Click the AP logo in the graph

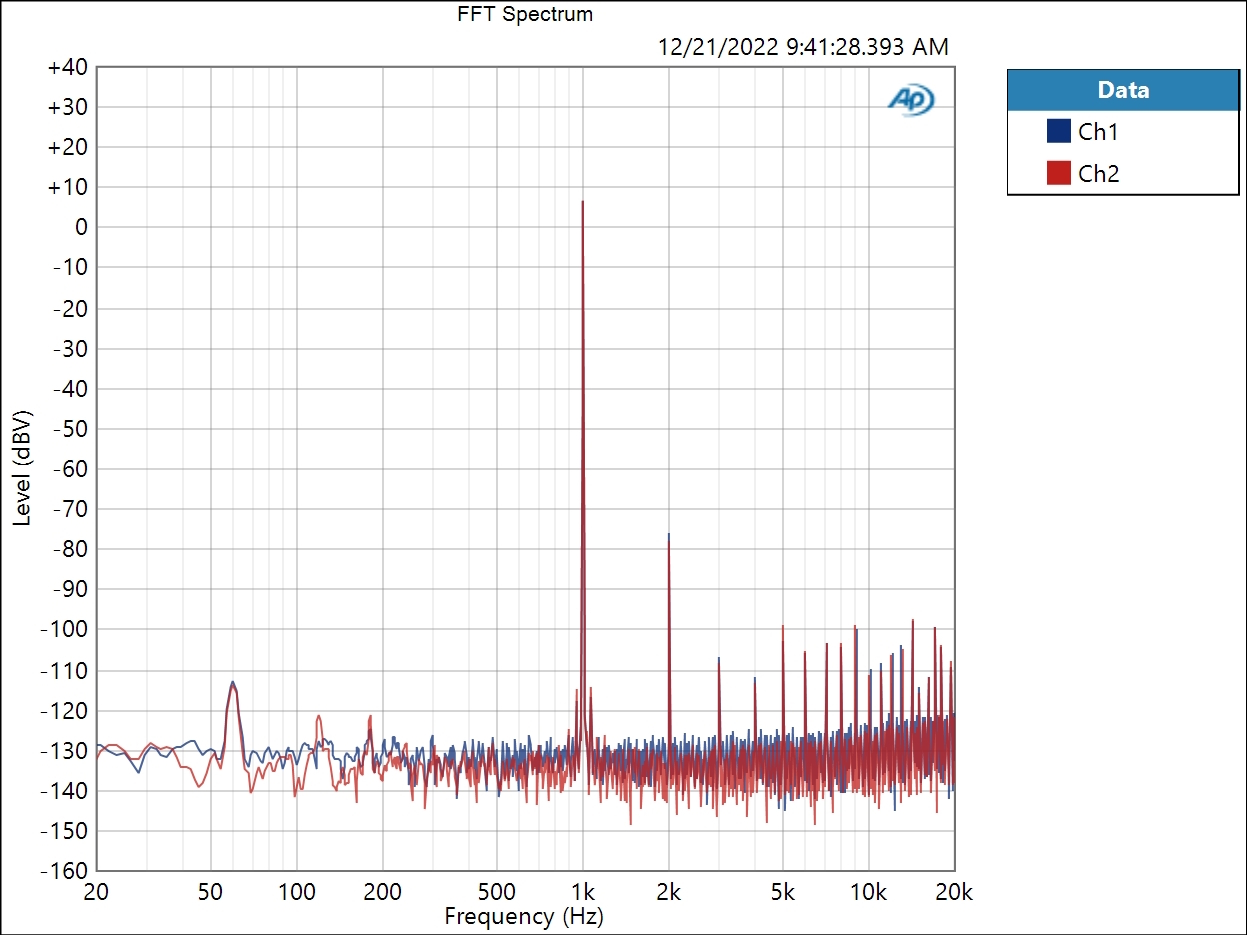911,99
